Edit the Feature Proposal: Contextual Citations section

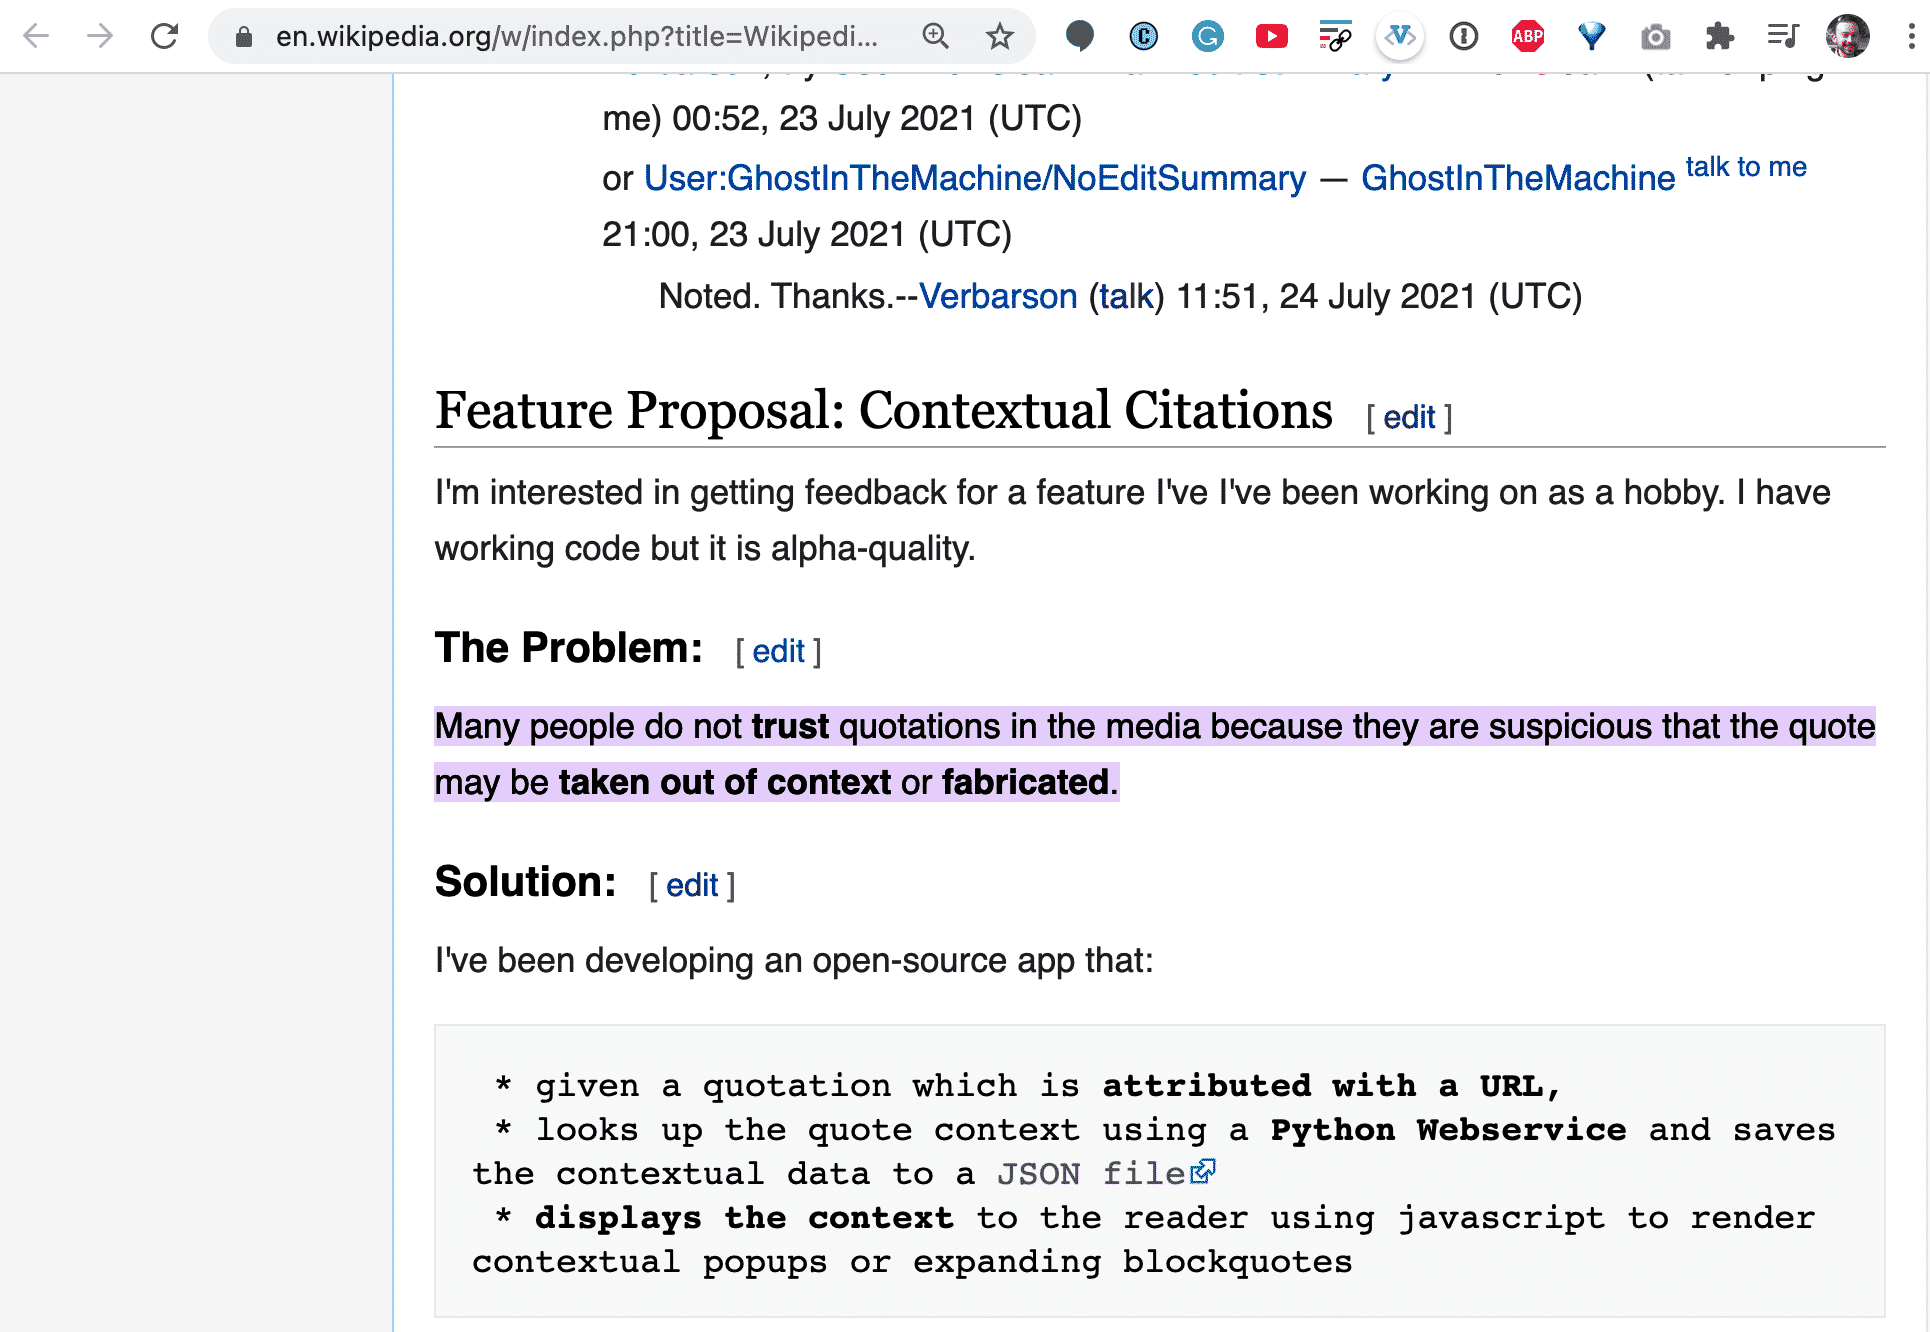1409,416
